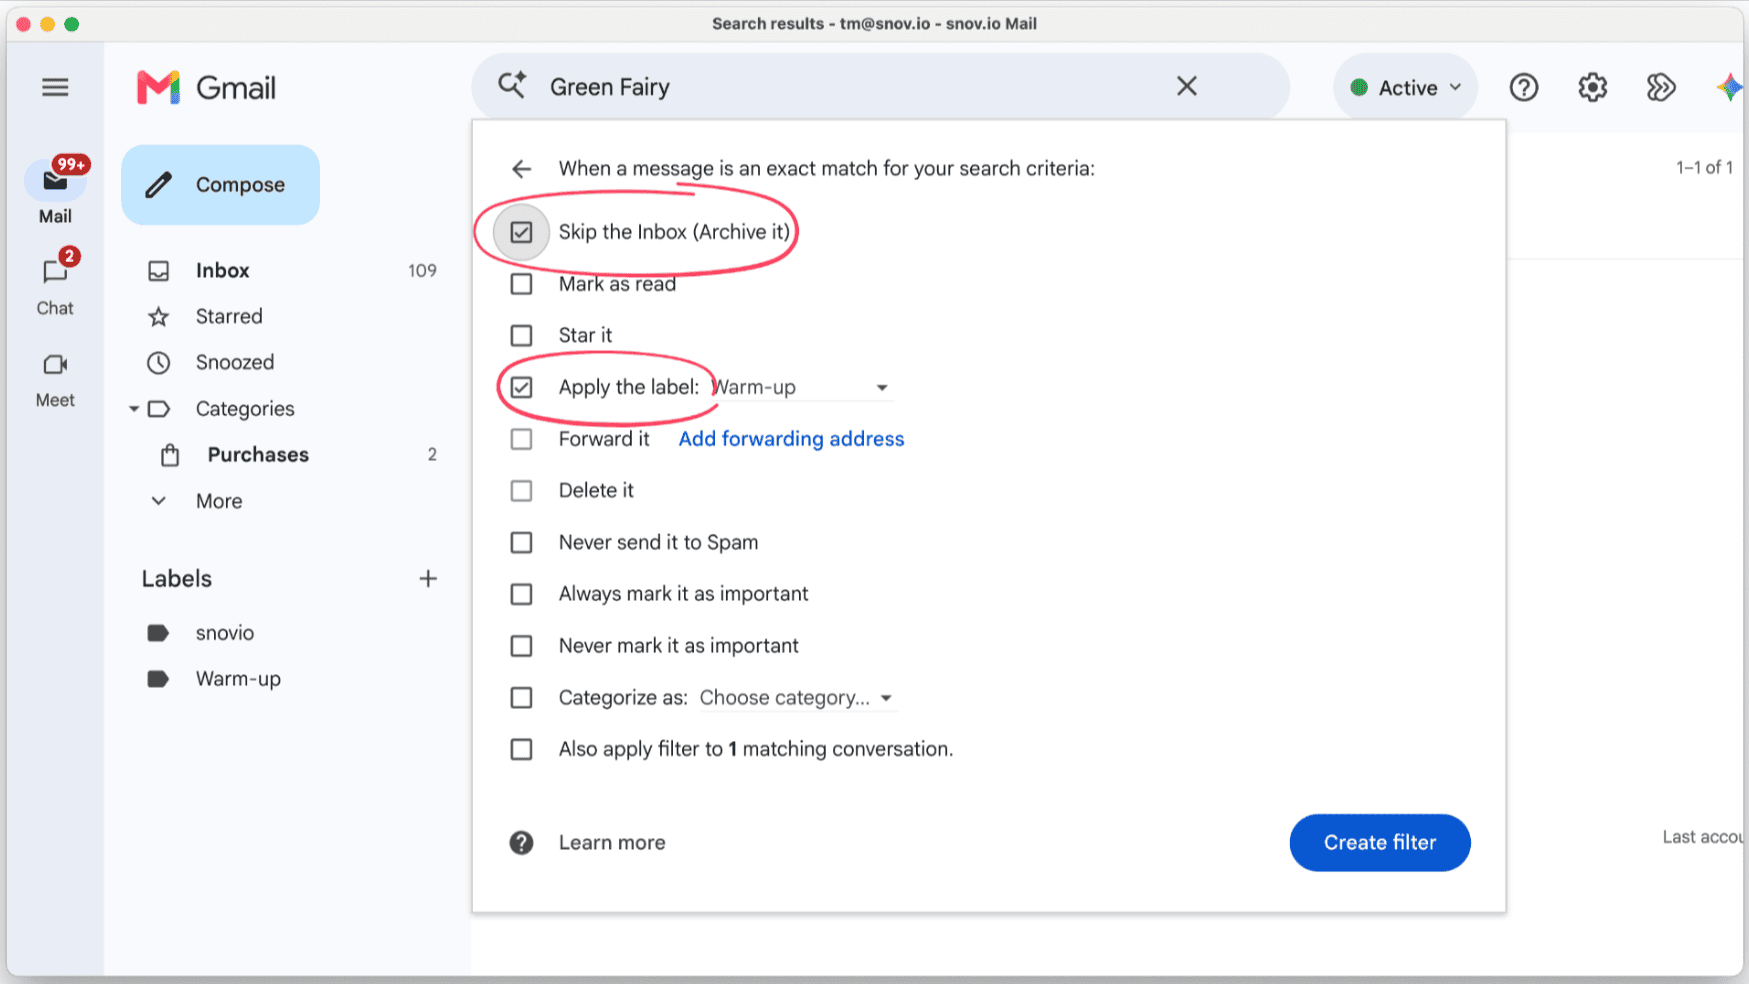1749x984 pixels.
Task: Open Meet in side rail
Action: [55, 380]
